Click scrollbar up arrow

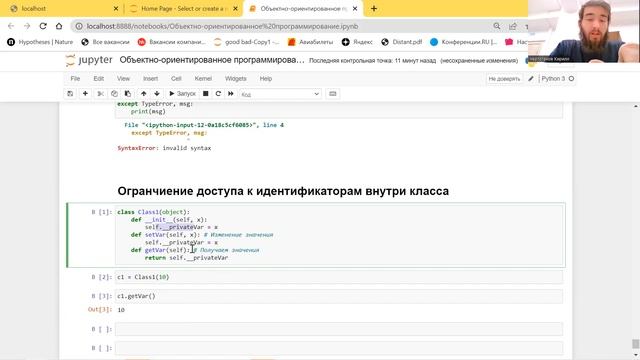(636, 106)
